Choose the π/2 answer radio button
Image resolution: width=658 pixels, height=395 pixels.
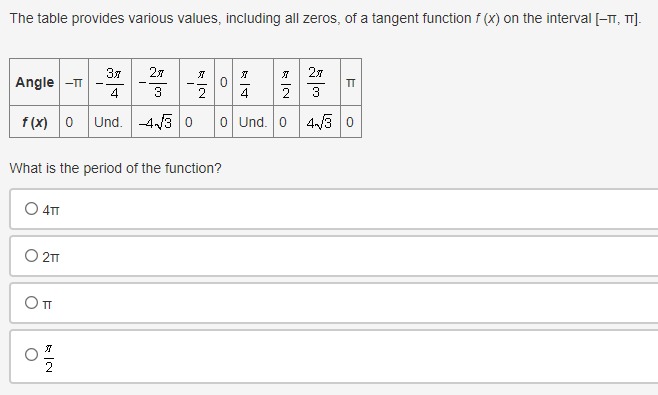(x=31, y=355)
